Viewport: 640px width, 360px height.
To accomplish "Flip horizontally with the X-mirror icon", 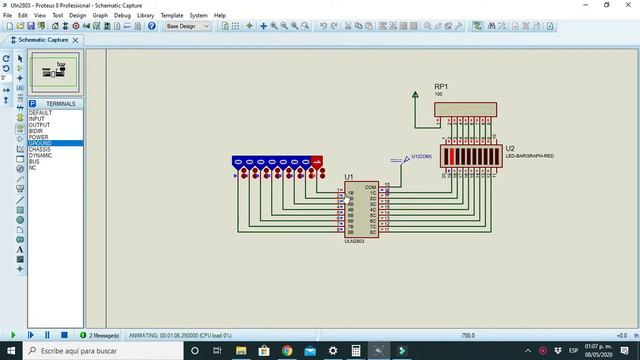I will (6, 90).
